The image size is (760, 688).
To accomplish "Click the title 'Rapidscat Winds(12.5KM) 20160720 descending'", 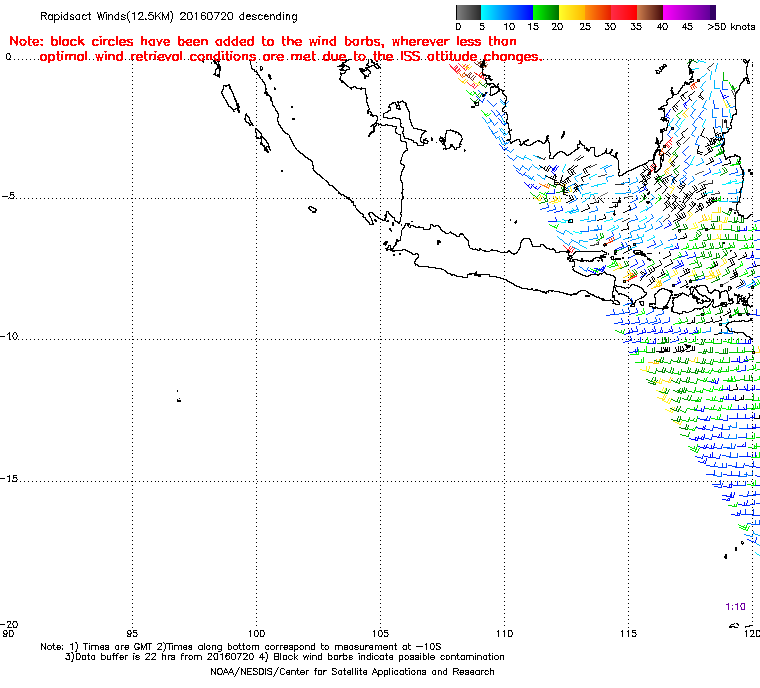I will 169,16.
